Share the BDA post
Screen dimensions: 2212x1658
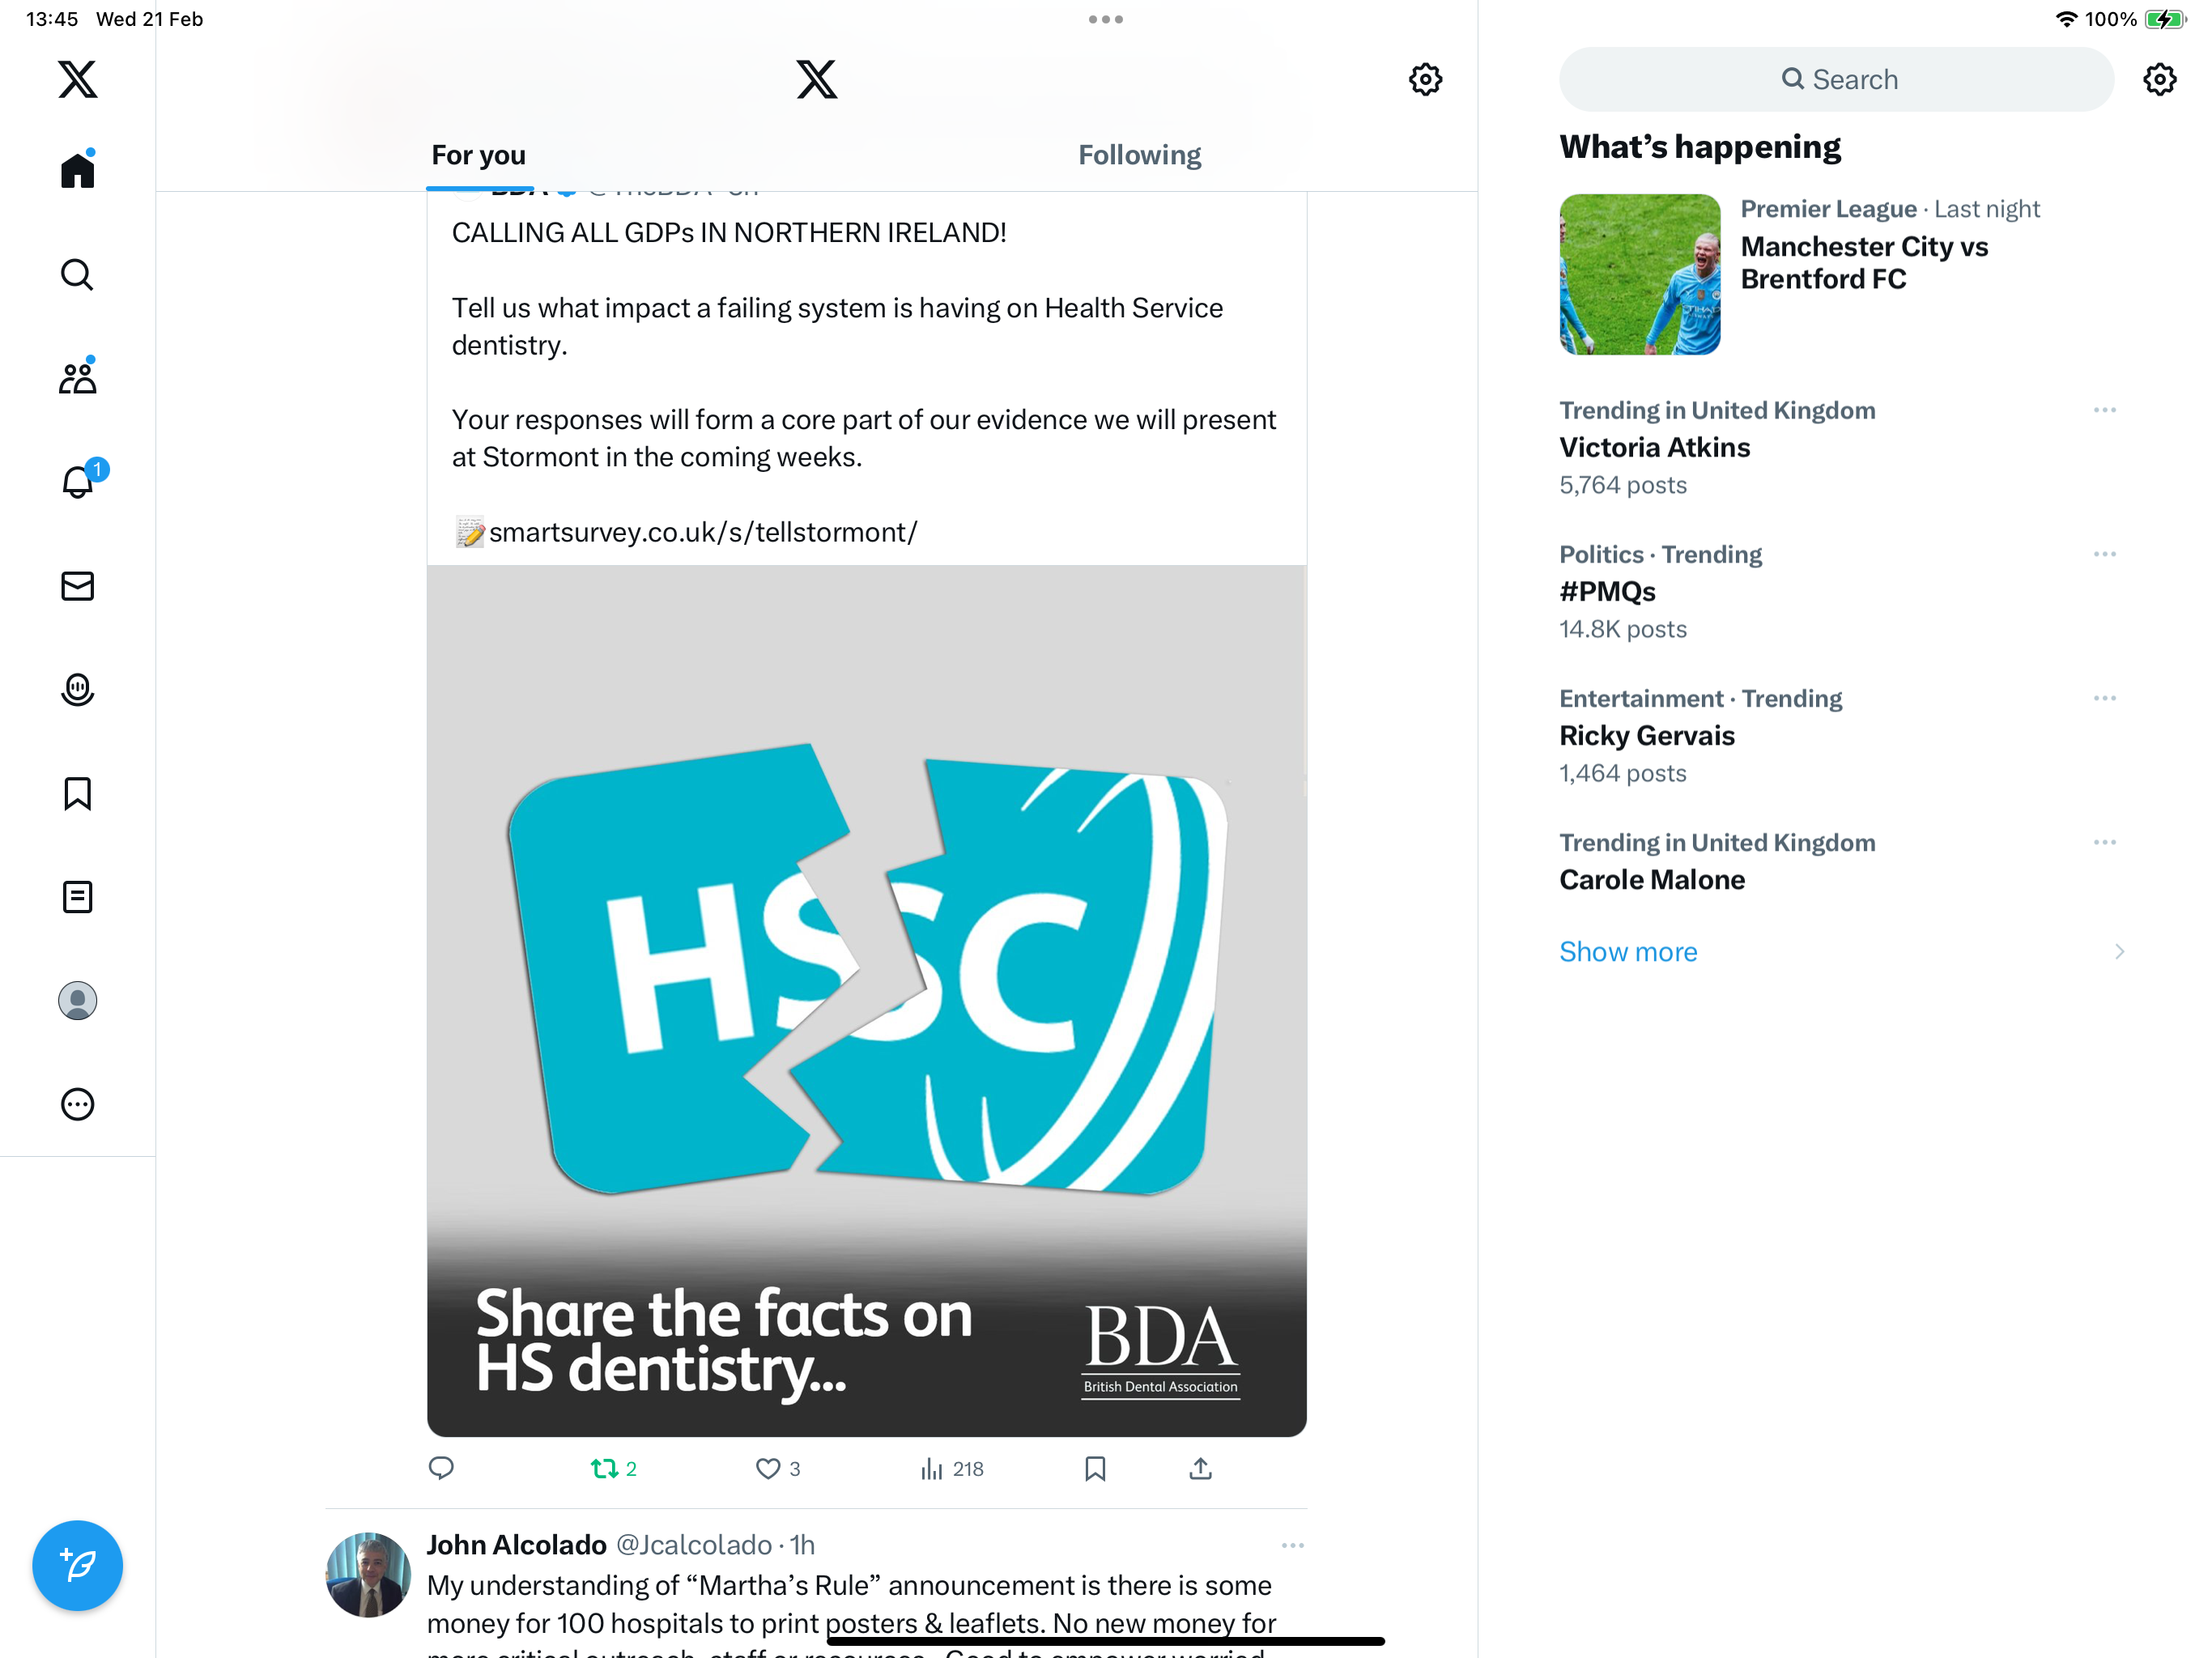click(1200, 1468)
